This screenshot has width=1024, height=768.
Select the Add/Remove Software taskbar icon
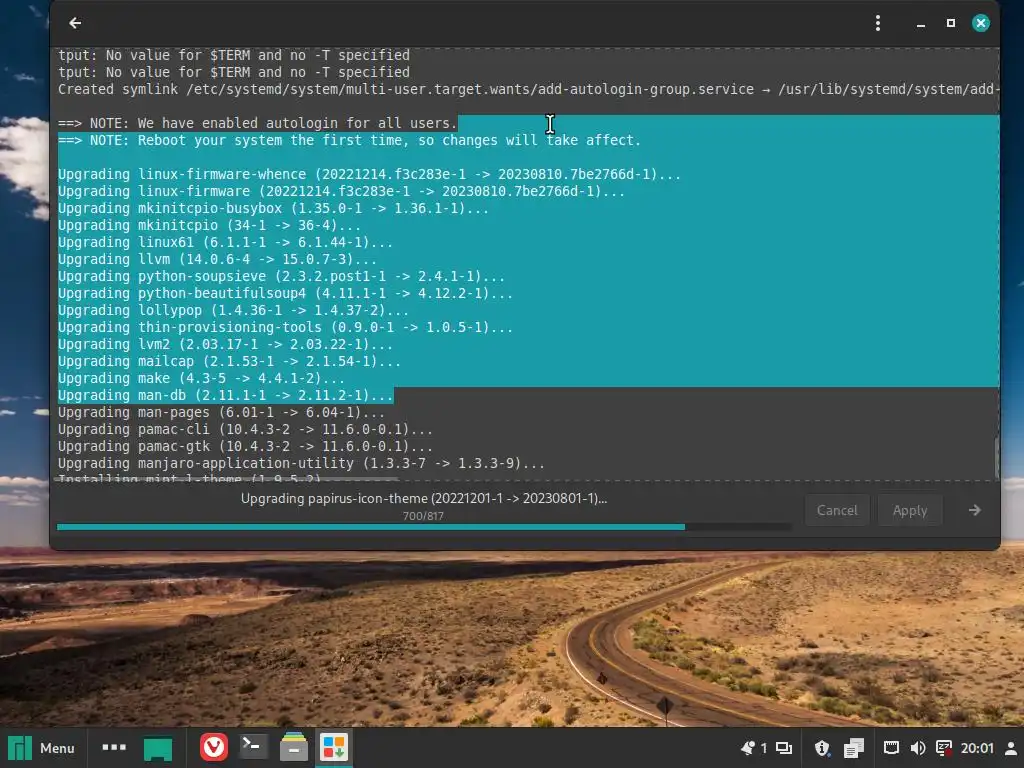click(x=334, y=747)
